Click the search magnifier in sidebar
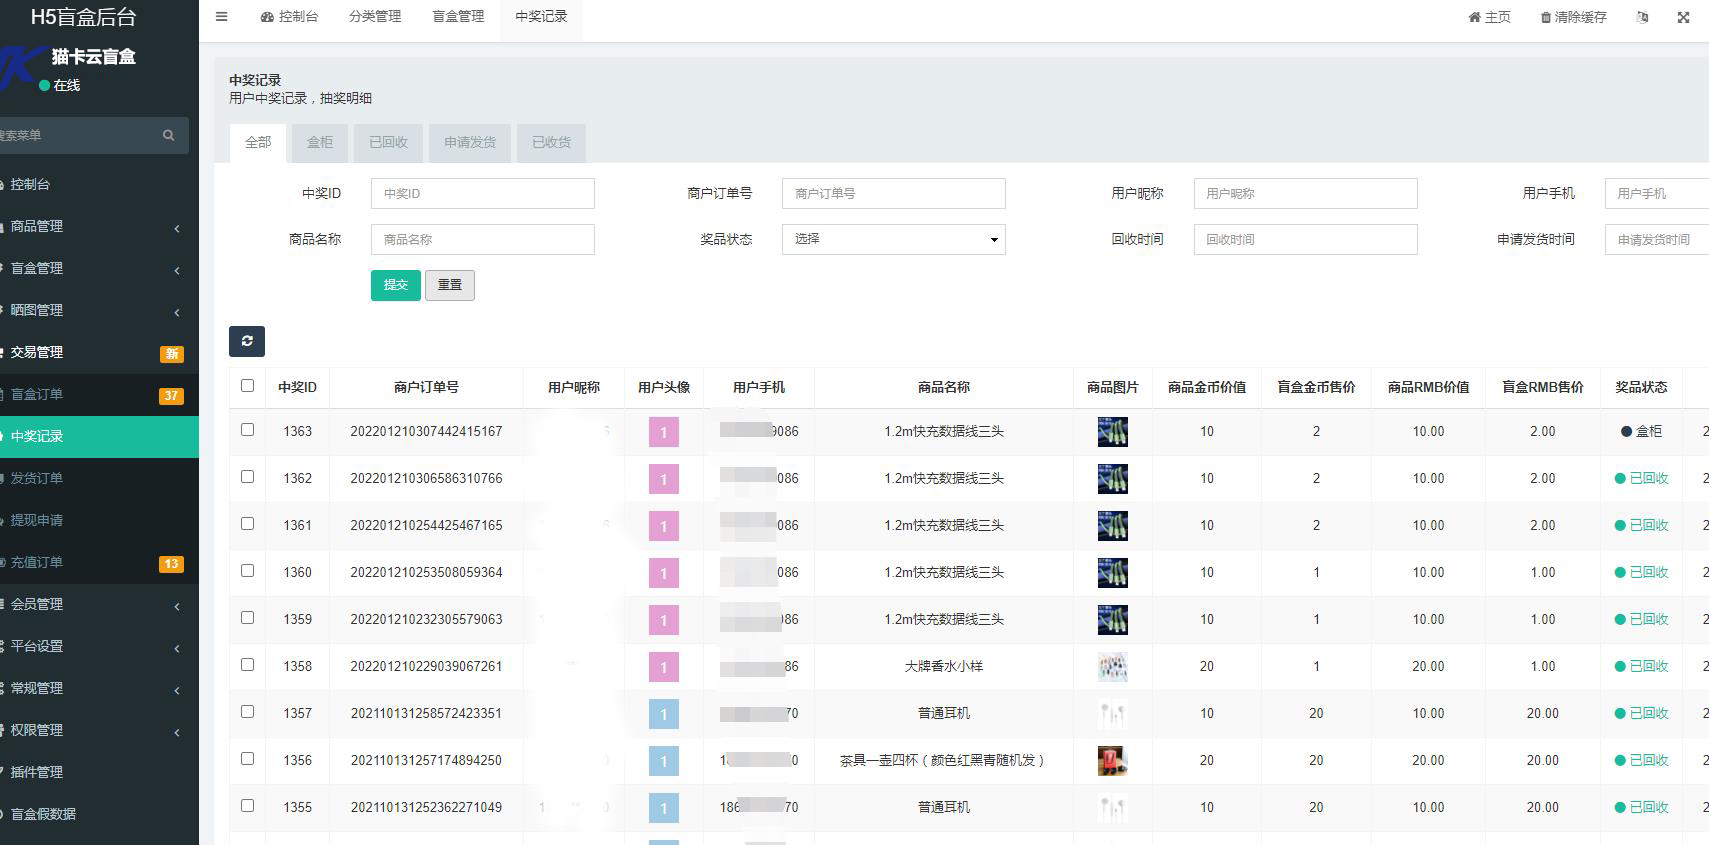The image size is (1709, 845). 168,135
